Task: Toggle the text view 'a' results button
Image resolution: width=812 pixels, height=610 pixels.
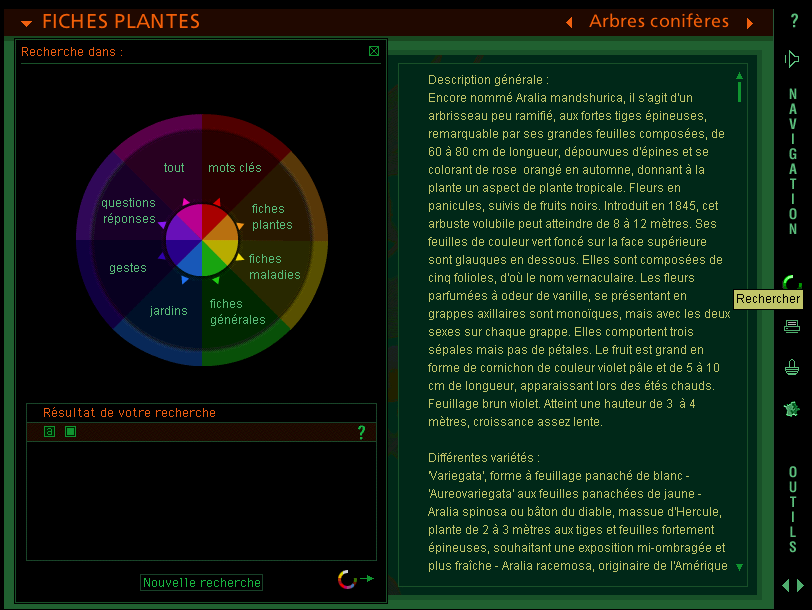Action: (x=49, y=432)
